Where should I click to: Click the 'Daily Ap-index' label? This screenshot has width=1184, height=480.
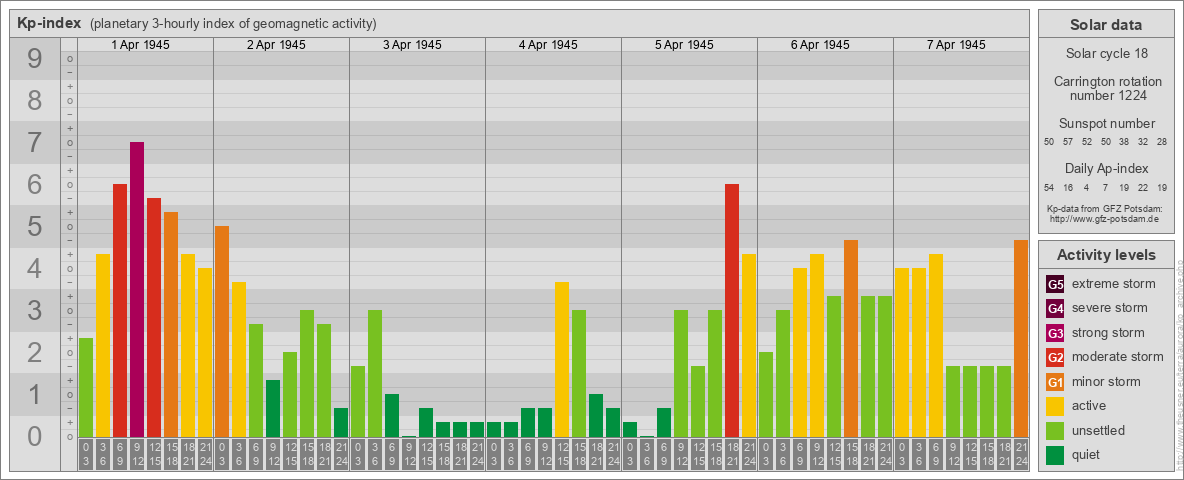coord(1106,168)
